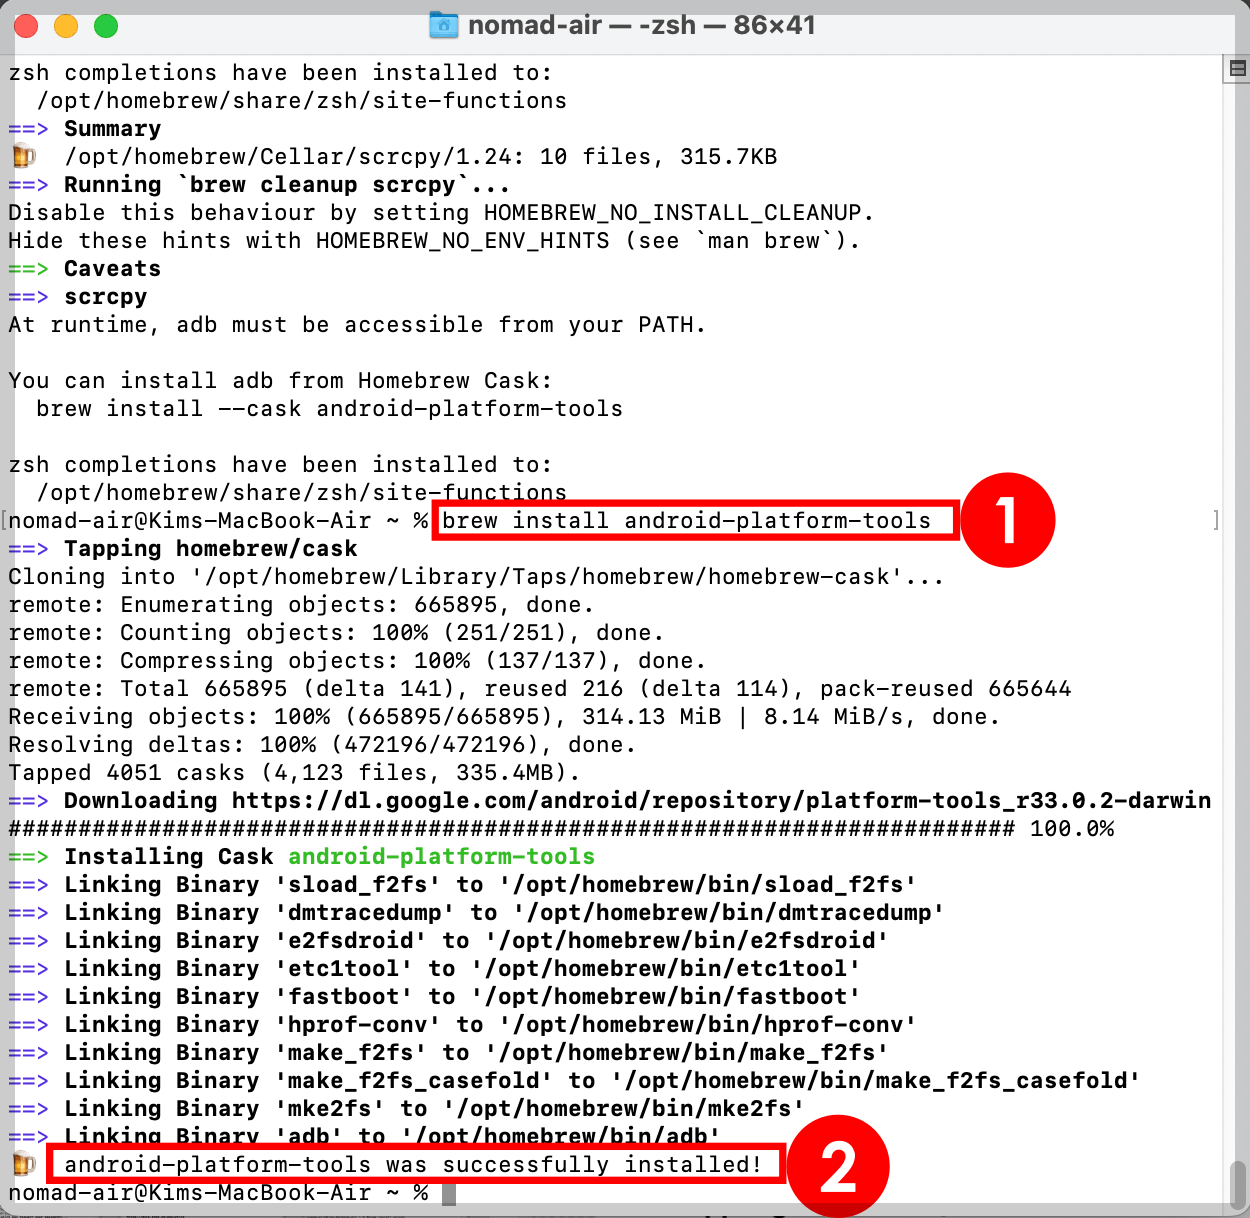Click the Downloading https://dl.google.com URL line
This screenshot has width=1250, height=1218.
click(x=609, y=801)
